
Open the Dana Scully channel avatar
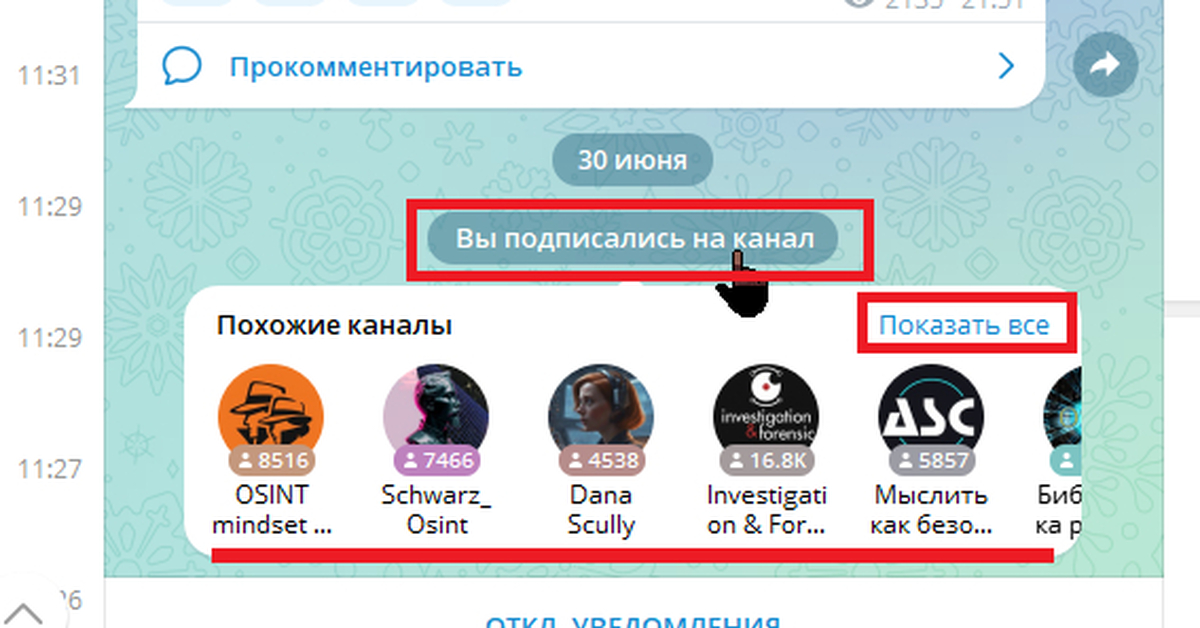click(601, 417)
